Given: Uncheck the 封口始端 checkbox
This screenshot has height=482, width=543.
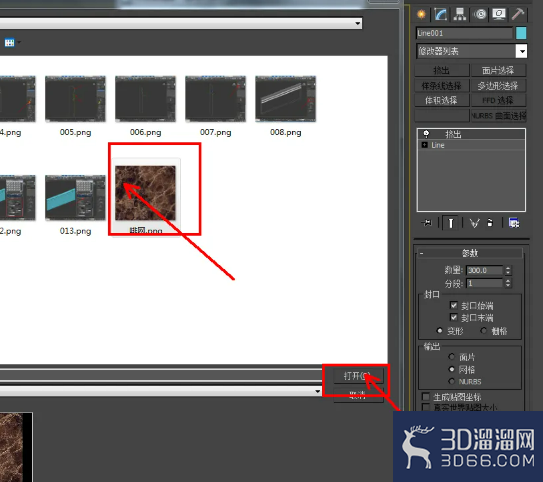Looking at the screenshot, I should coord(454,305).
